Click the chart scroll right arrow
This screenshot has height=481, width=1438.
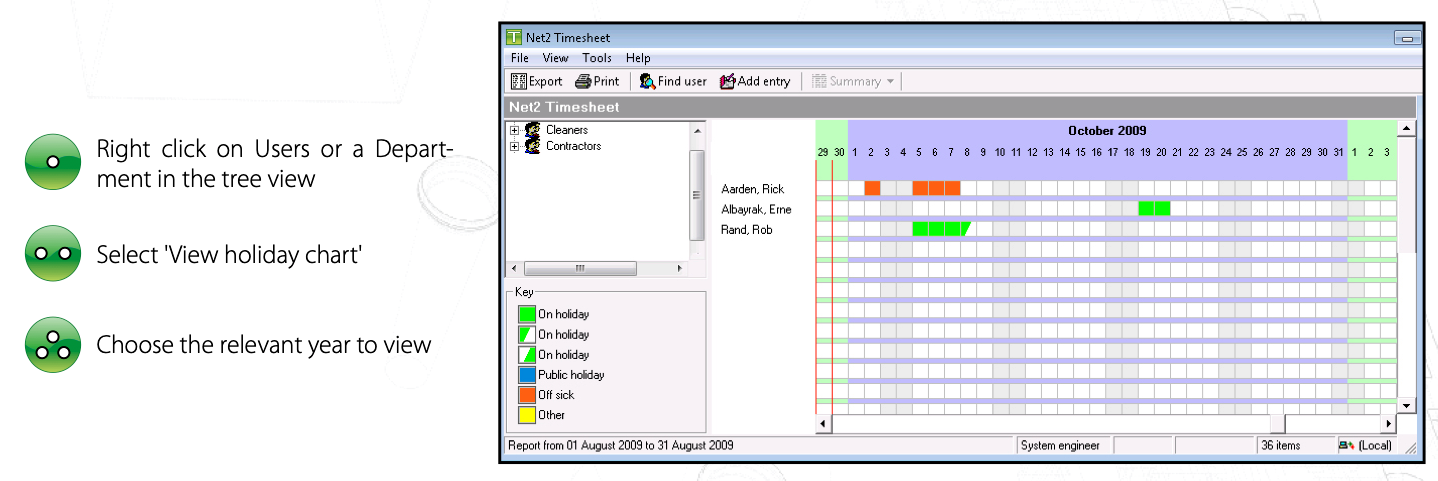pos(1388,424)
